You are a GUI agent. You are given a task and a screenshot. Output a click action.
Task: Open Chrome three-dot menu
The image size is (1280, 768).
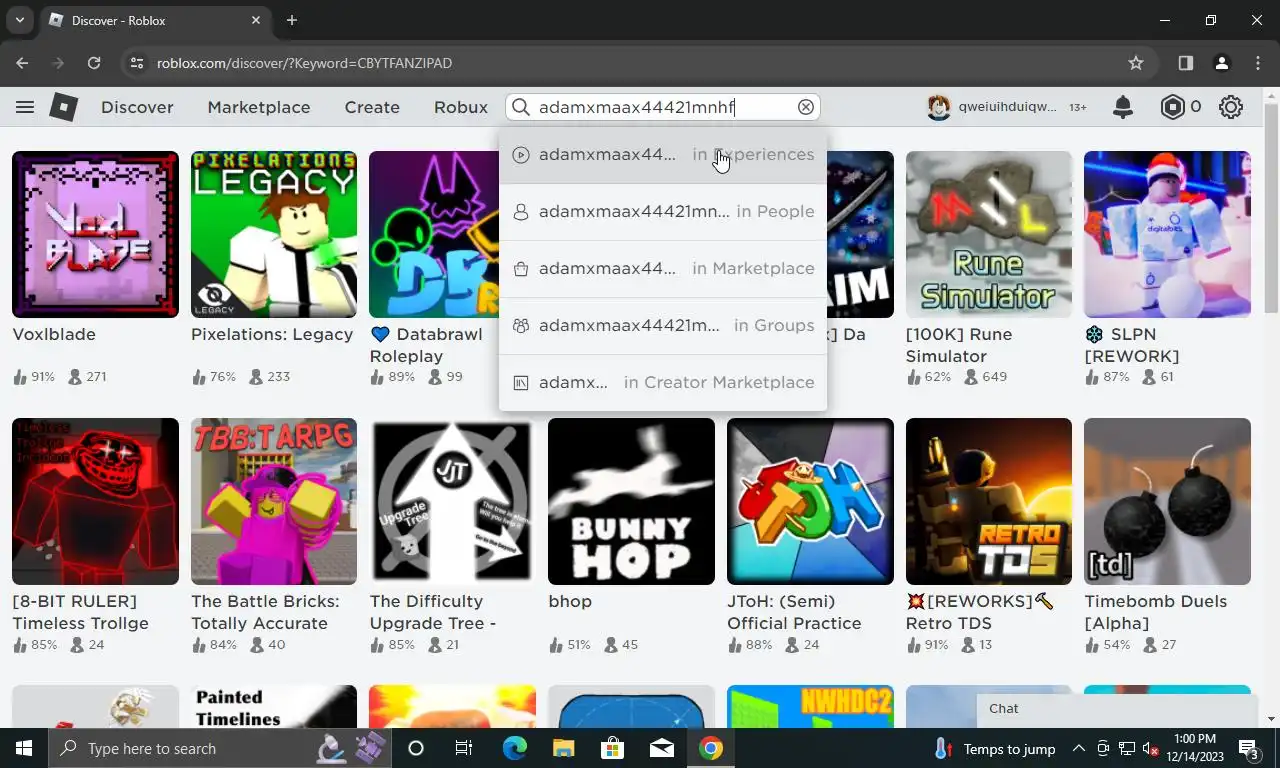point(1258,63)
